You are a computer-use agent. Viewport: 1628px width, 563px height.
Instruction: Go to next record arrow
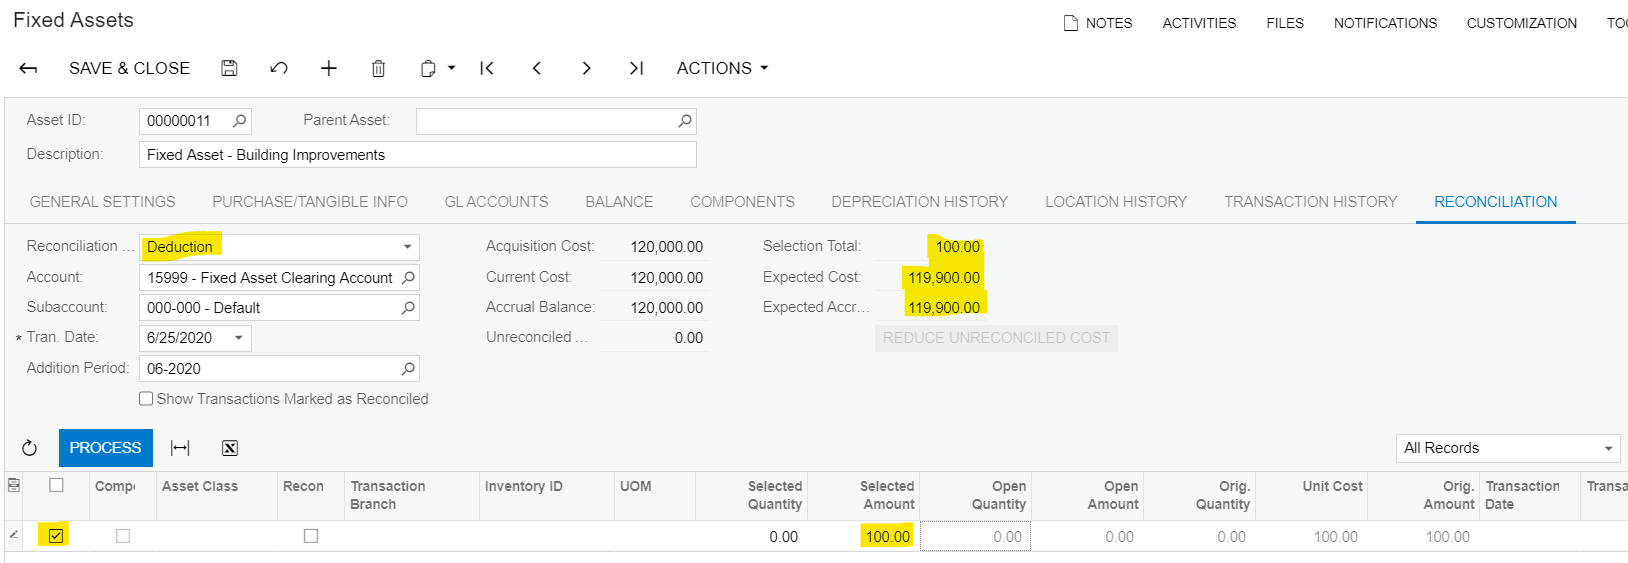click(586, 68)
